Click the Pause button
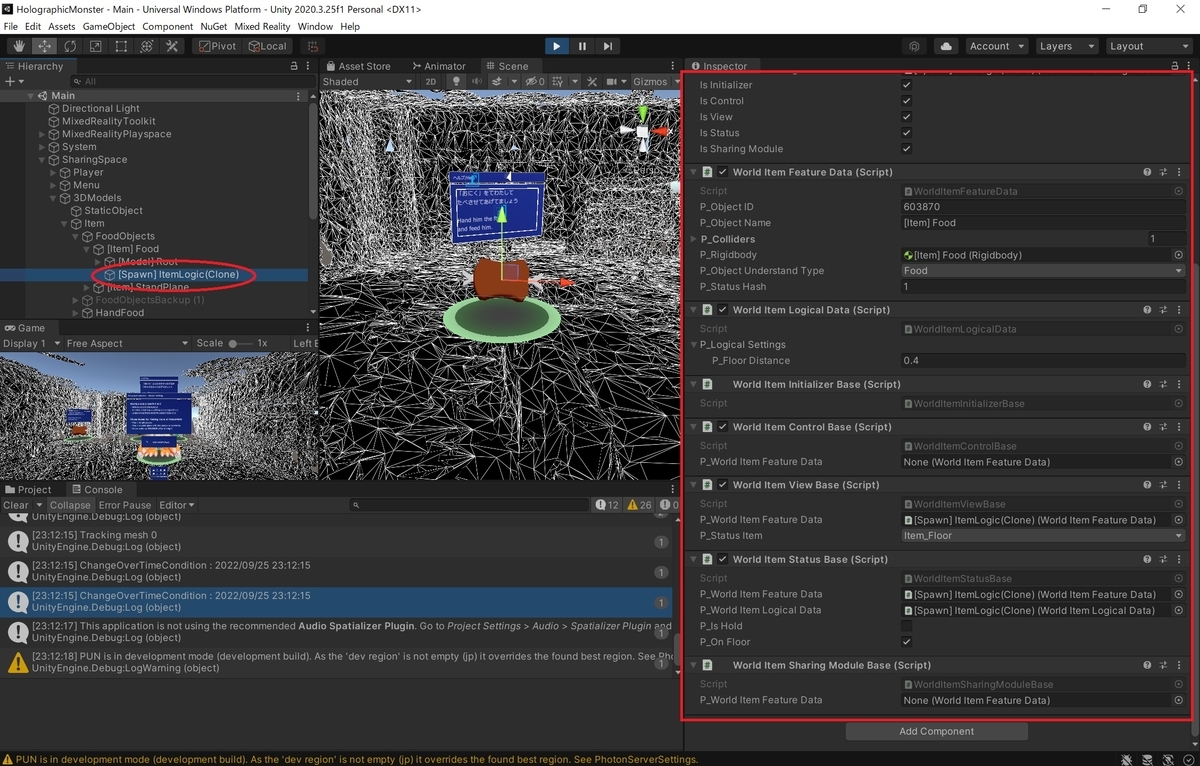This screenshot has width=1200, height=766. tap(582, 46)
